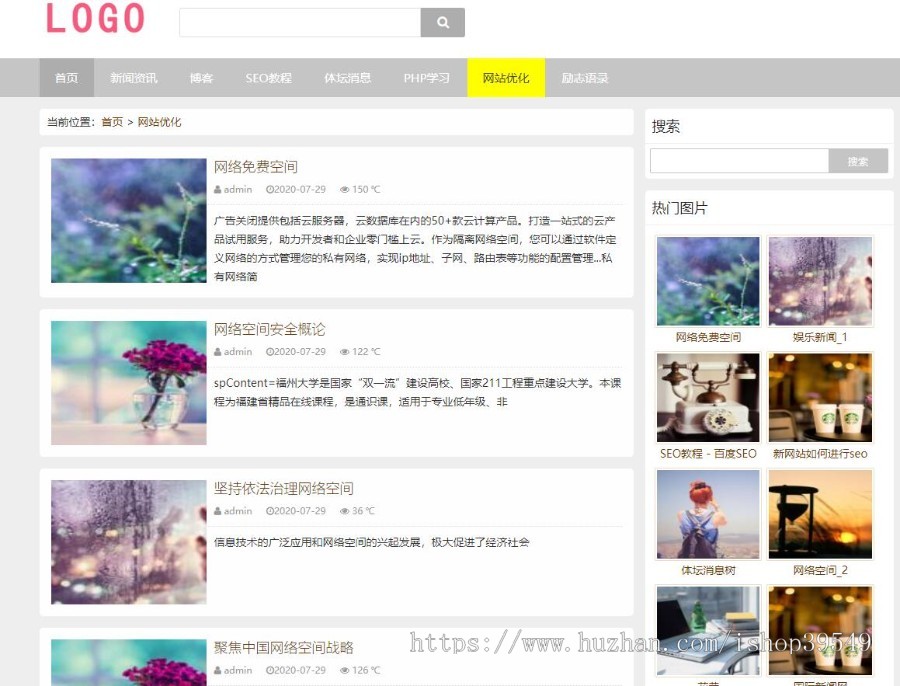This screenshot has width=900, height=686.
Task: Click the gray 搜索 button in sidebar
Action: pyautogui.click(x=858, y=161)
